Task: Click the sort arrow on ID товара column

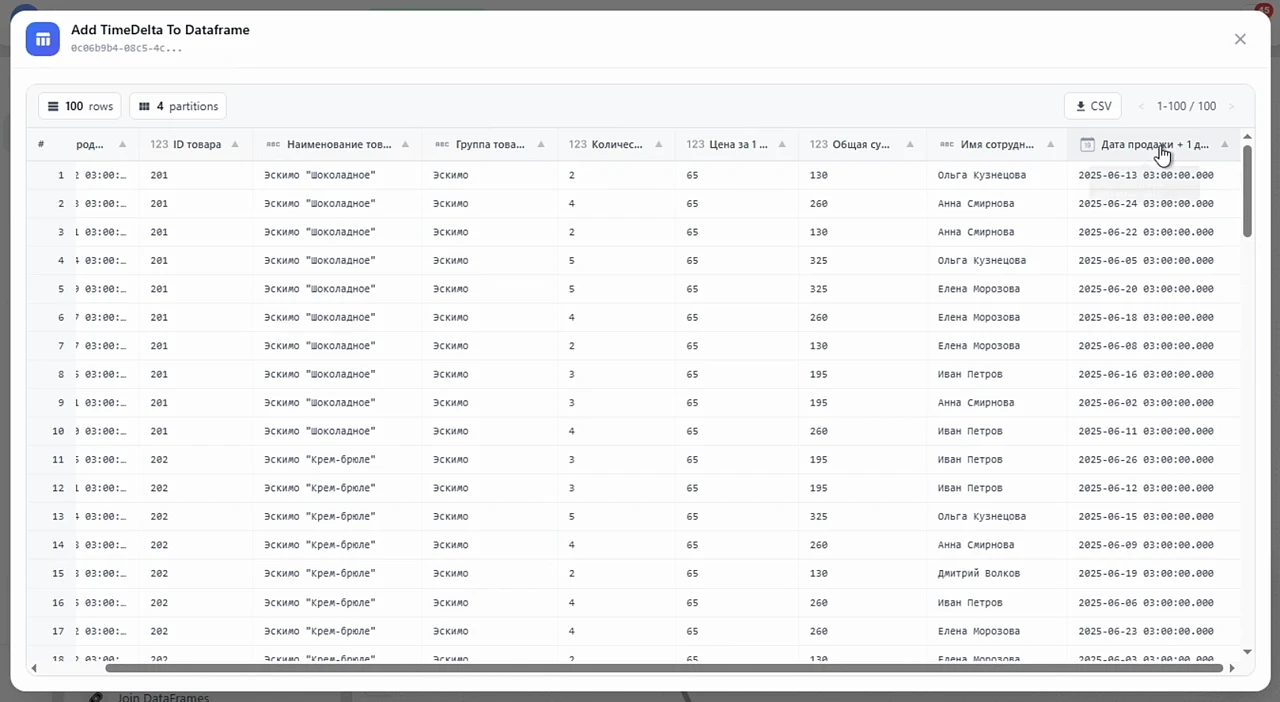Action: tap(235, 144)
